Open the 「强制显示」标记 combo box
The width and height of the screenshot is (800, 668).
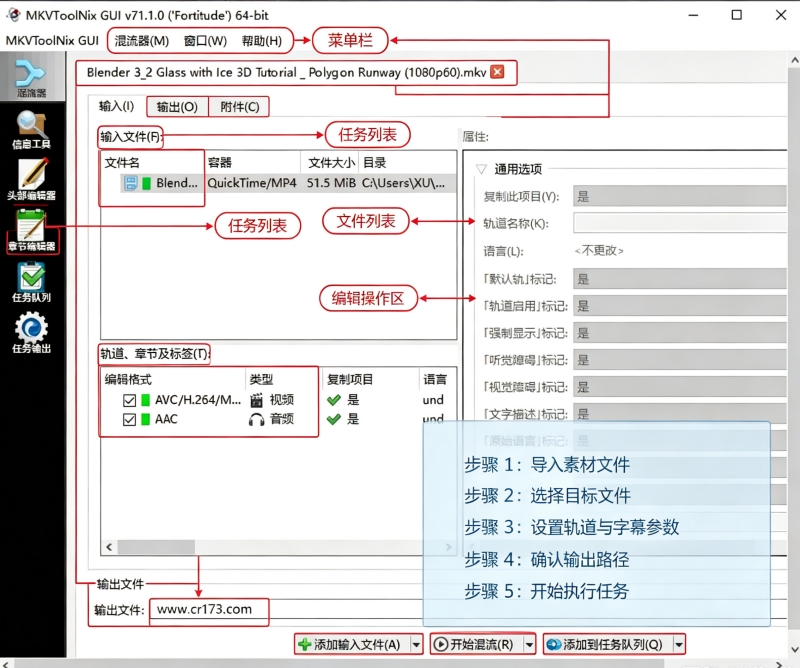point(680,333)
